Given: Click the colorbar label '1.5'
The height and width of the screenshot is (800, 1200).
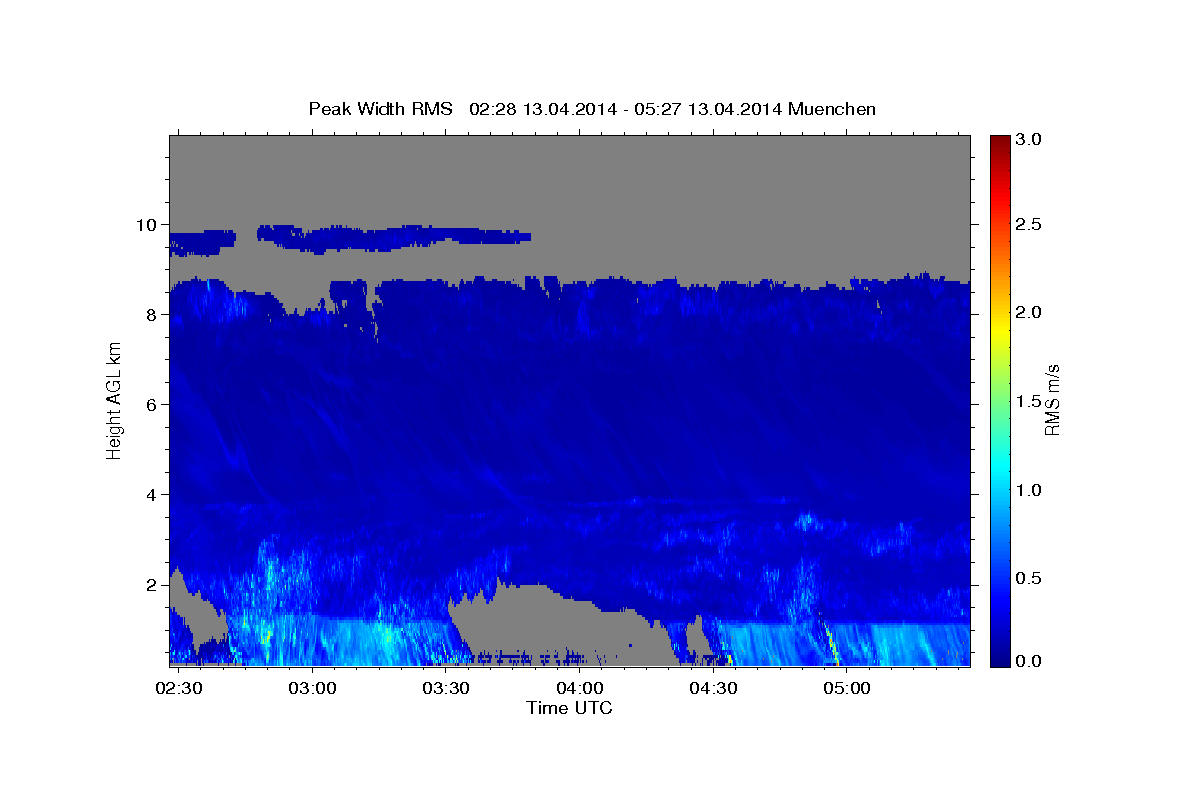Looking at the screenshot, I should [x=1029, y=401].
